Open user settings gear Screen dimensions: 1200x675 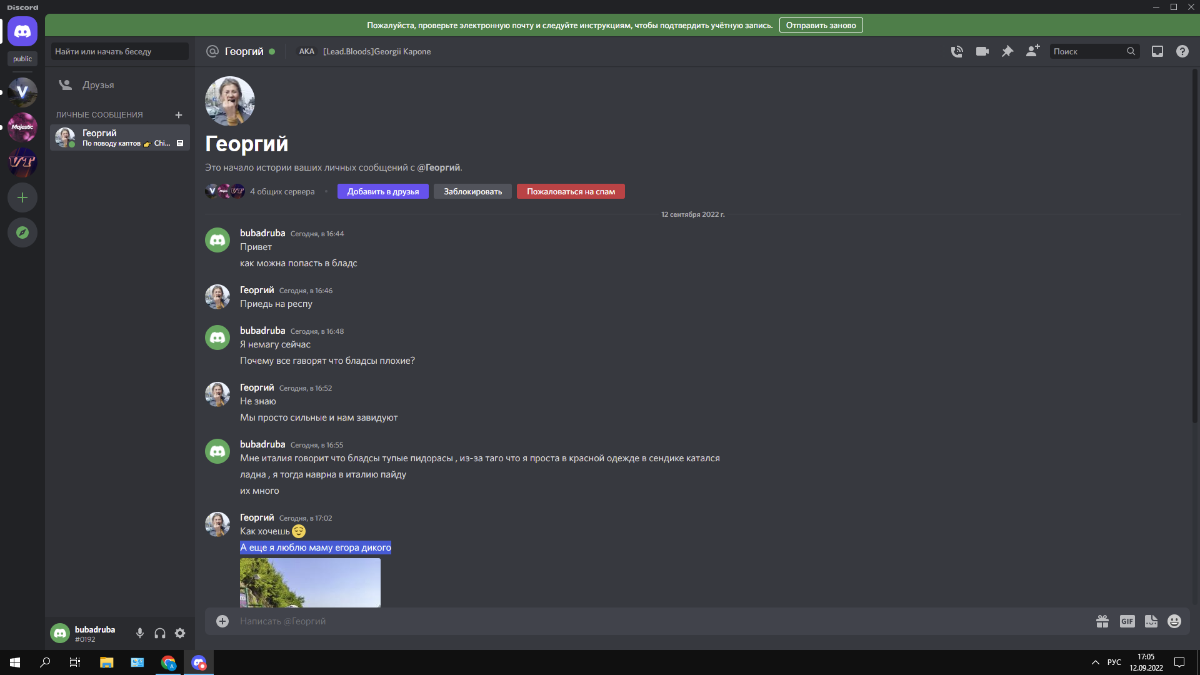(x=180, y=633)
